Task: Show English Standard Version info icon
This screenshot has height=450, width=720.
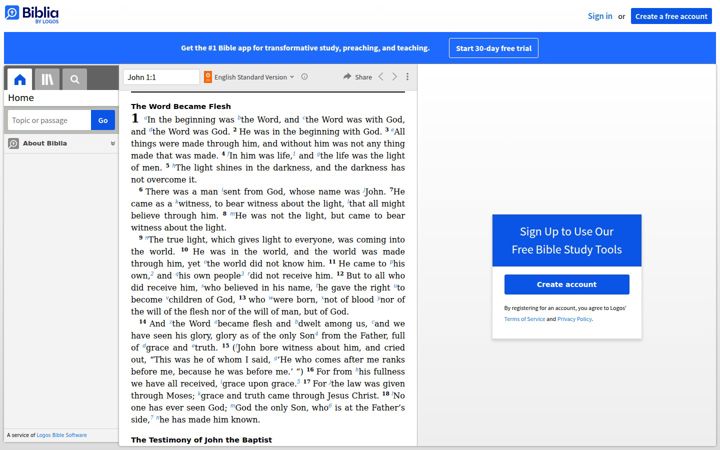Action: click(x=304, y=77)
